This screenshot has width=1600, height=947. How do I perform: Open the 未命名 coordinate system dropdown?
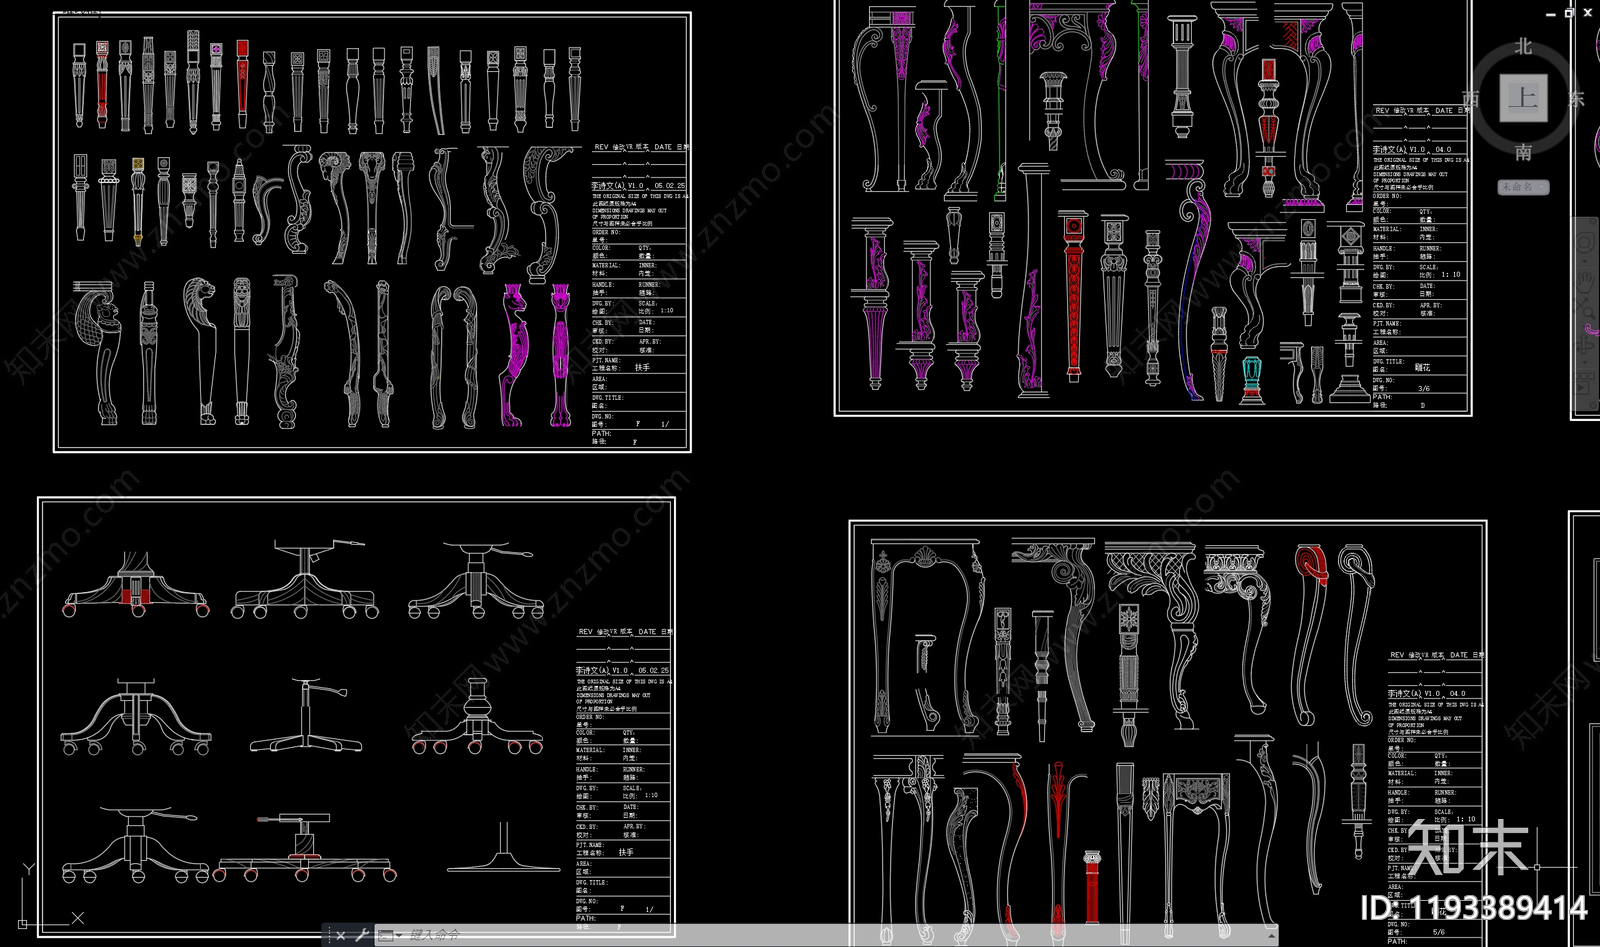point(1523,187)
